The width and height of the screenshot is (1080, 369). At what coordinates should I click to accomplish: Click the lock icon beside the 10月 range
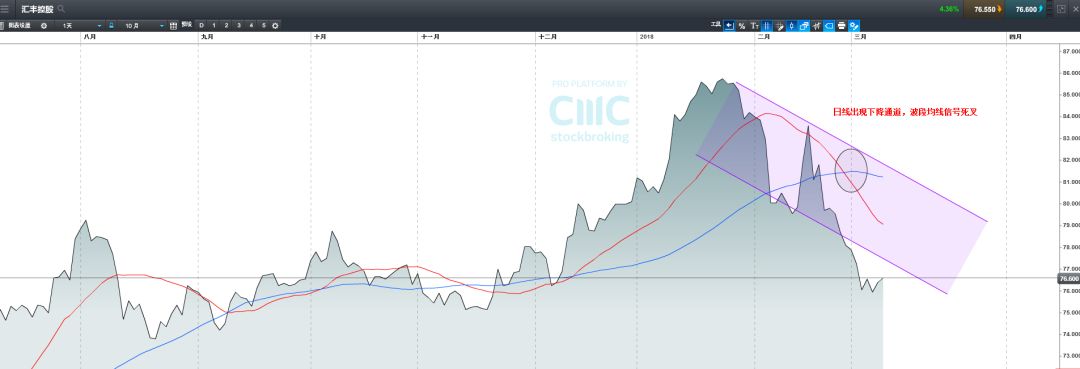tap(111, 25)
